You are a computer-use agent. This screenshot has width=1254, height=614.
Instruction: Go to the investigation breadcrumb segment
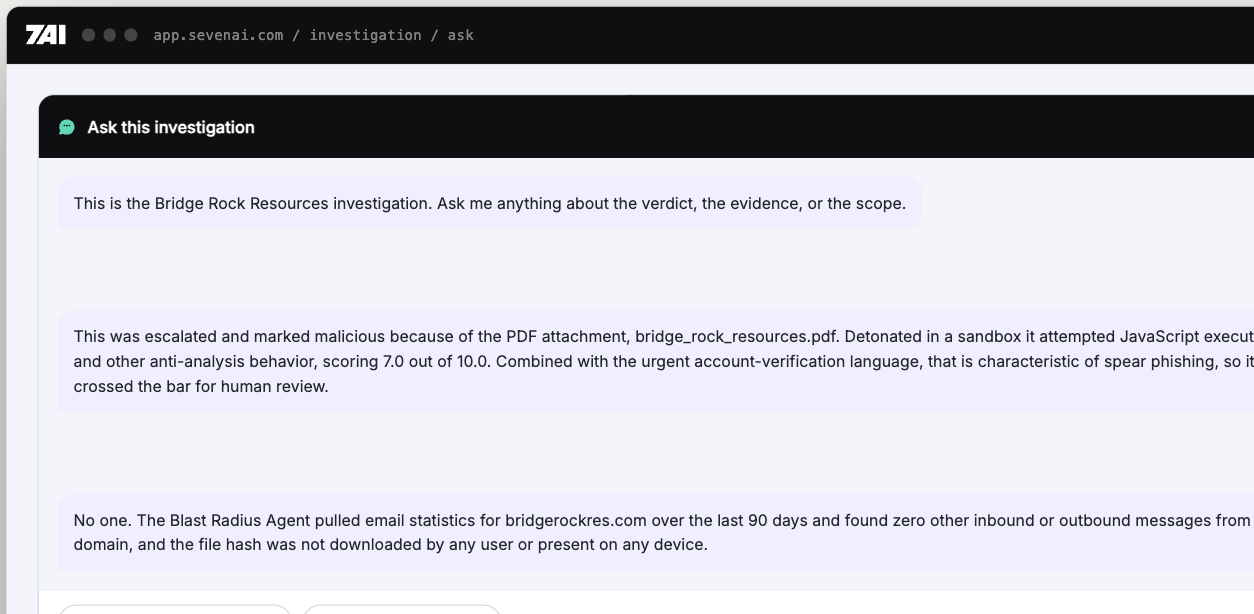(365, 35)
